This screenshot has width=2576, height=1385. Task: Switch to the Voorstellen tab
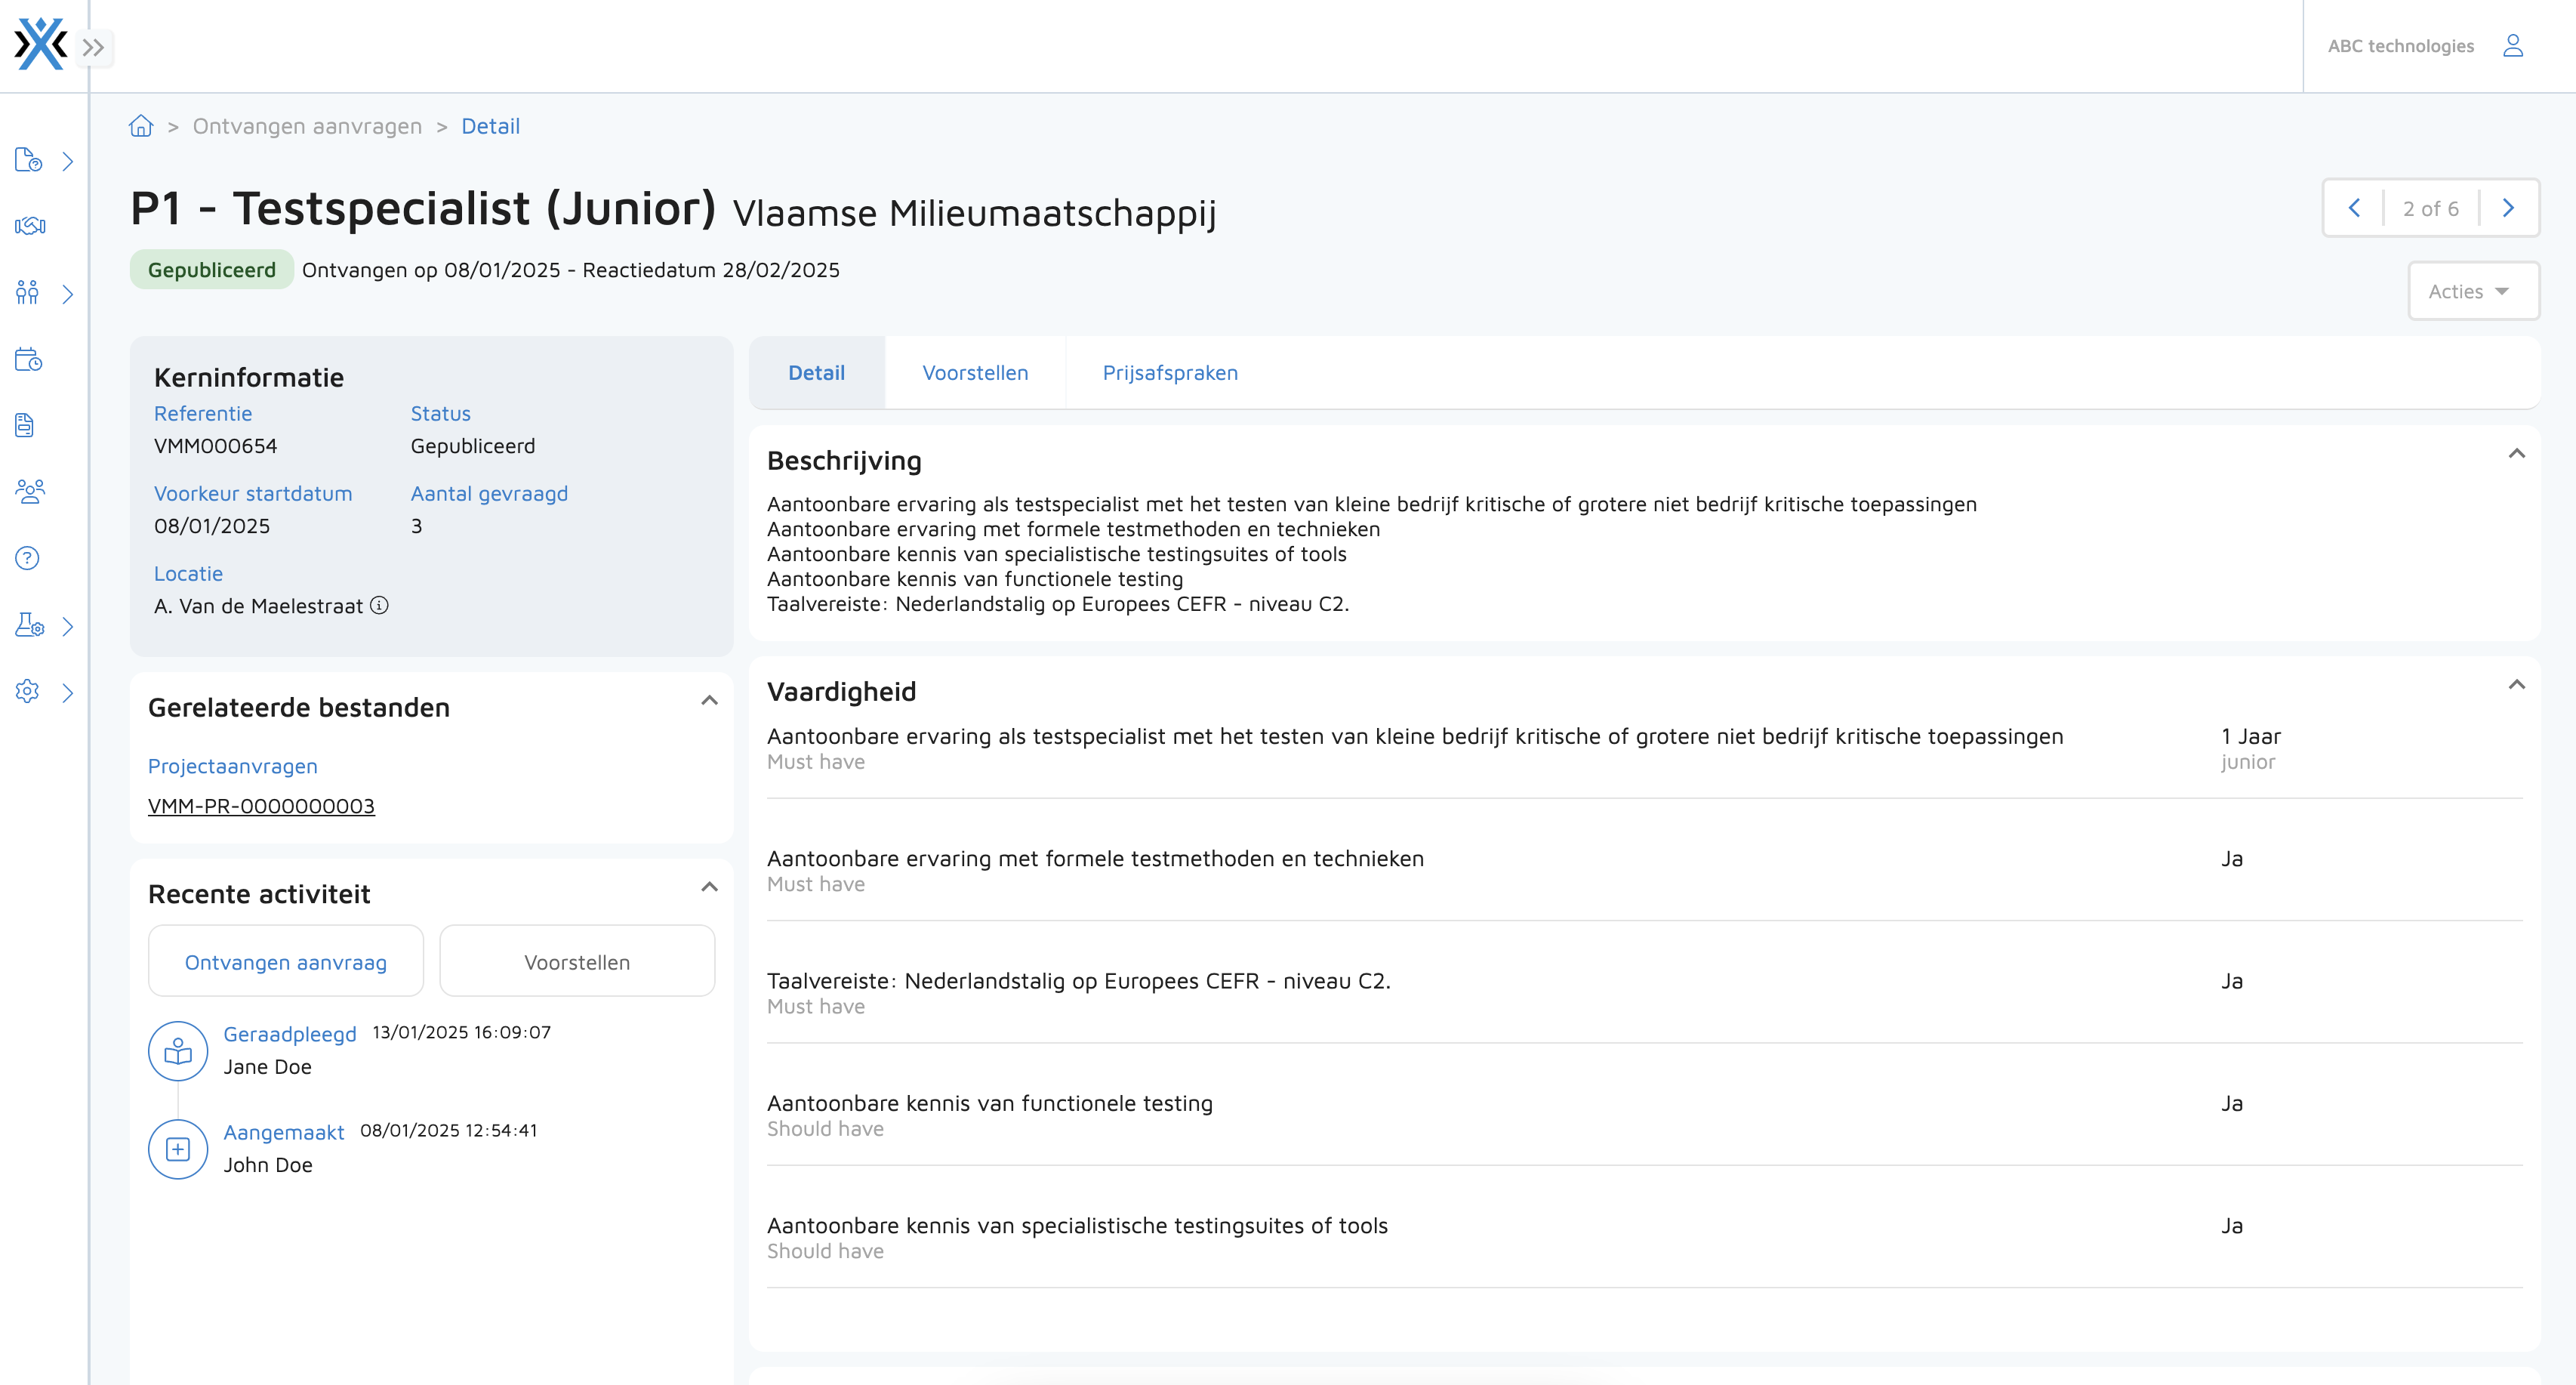coord(974,373)
